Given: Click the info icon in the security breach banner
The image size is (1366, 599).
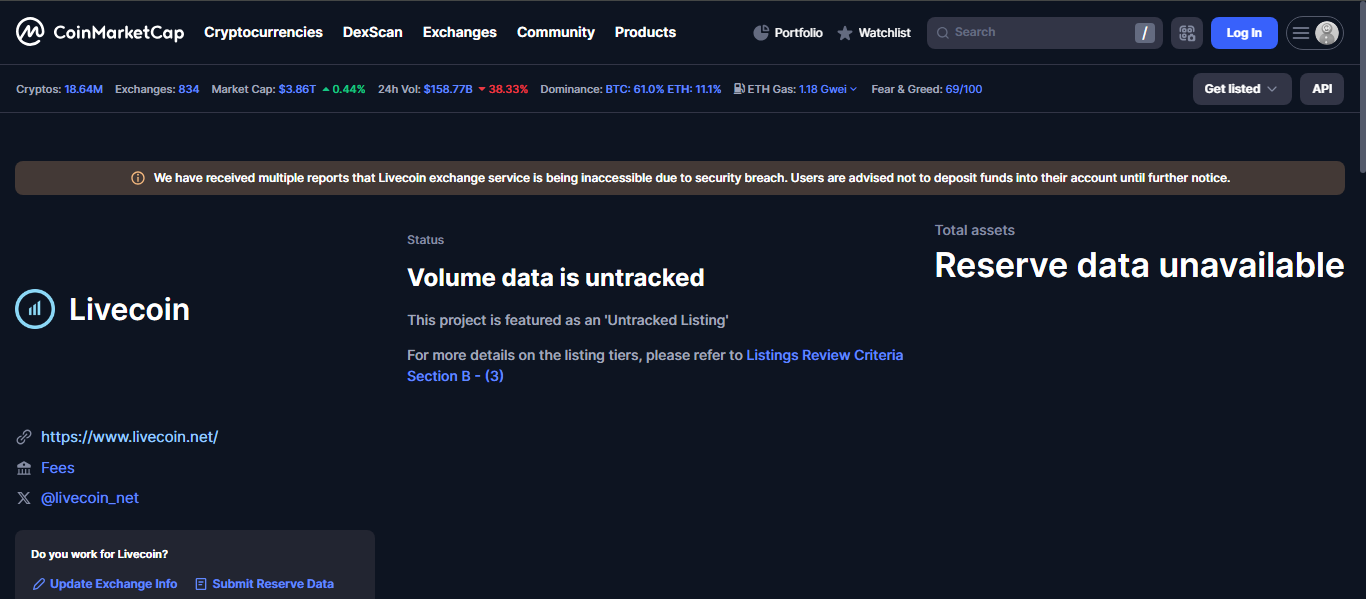Looking at the screenshot, I should pyautogui.click(x=138, y=178).
